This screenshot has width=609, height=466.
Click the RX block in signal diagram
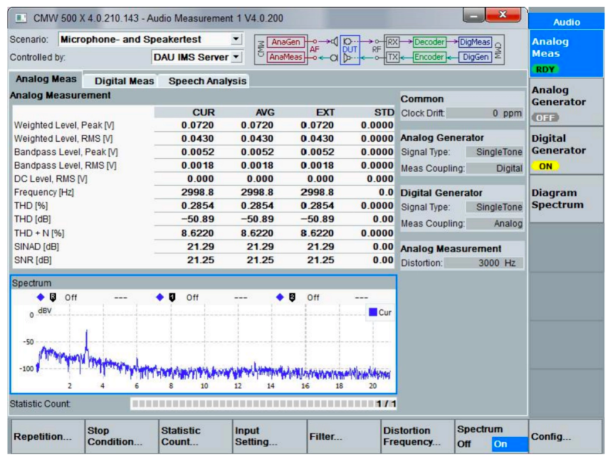(x=392, y=42)
